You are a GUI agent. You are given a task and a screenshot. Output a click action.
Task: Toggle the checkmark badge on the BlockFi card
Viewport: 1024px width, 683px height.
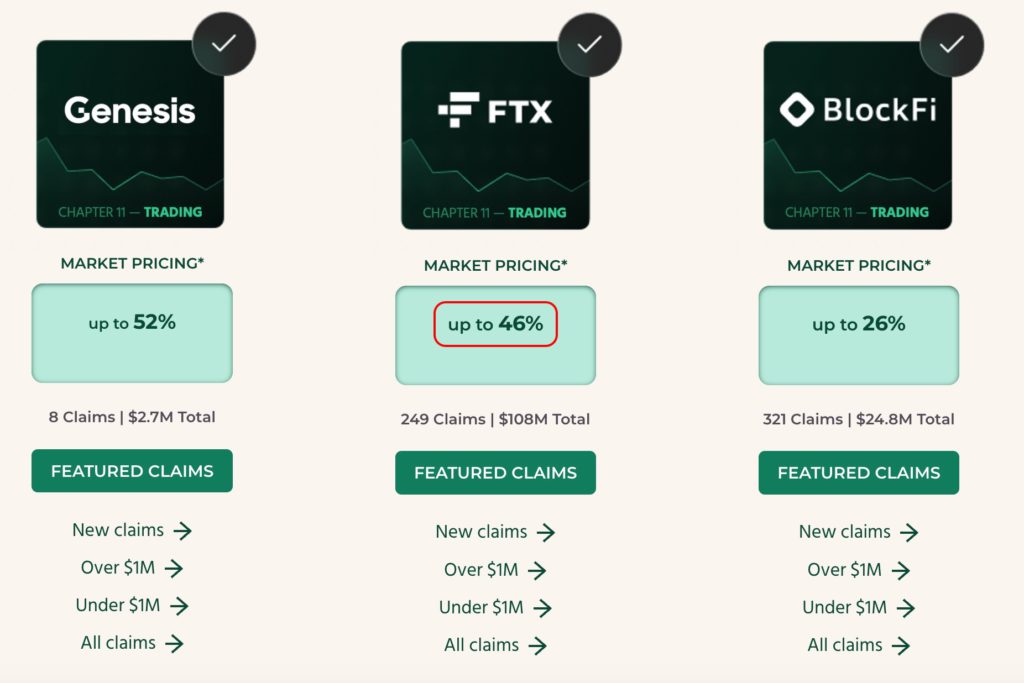pyautogui.click(x=951, y=44)
